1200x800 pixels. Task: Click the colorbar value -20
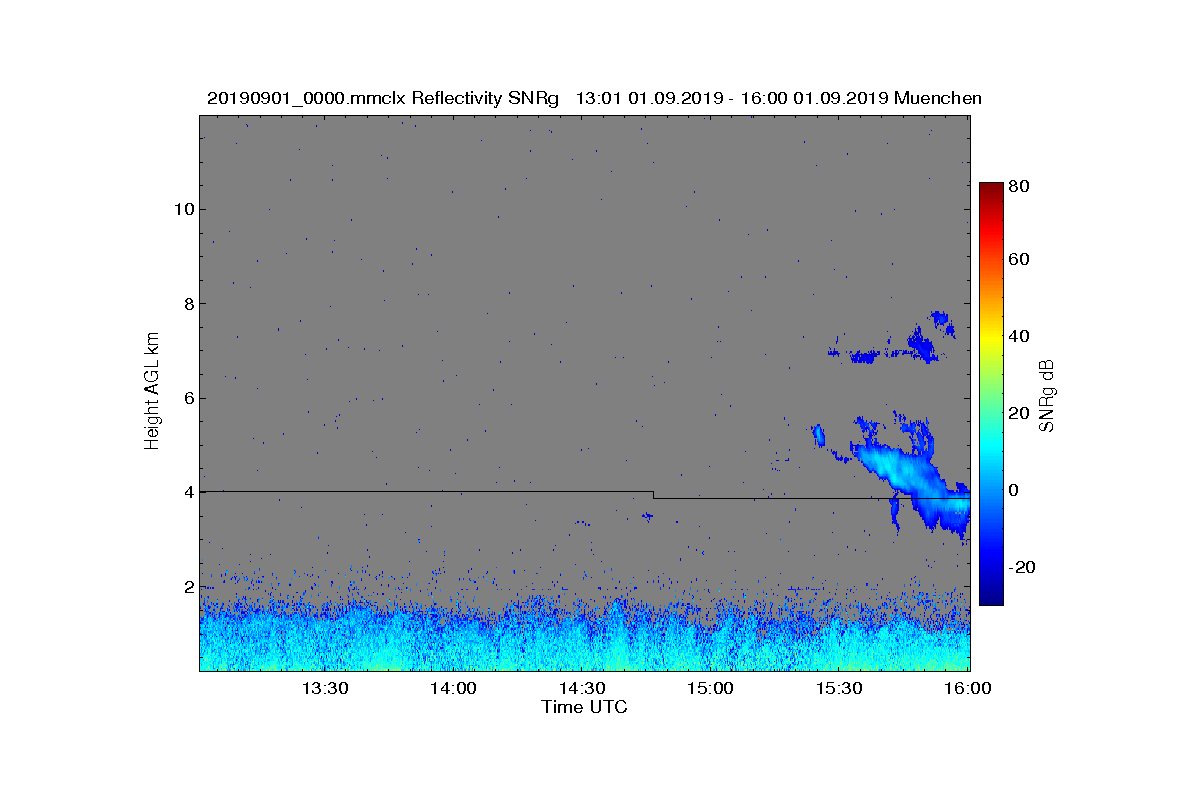pos(1022,567)
